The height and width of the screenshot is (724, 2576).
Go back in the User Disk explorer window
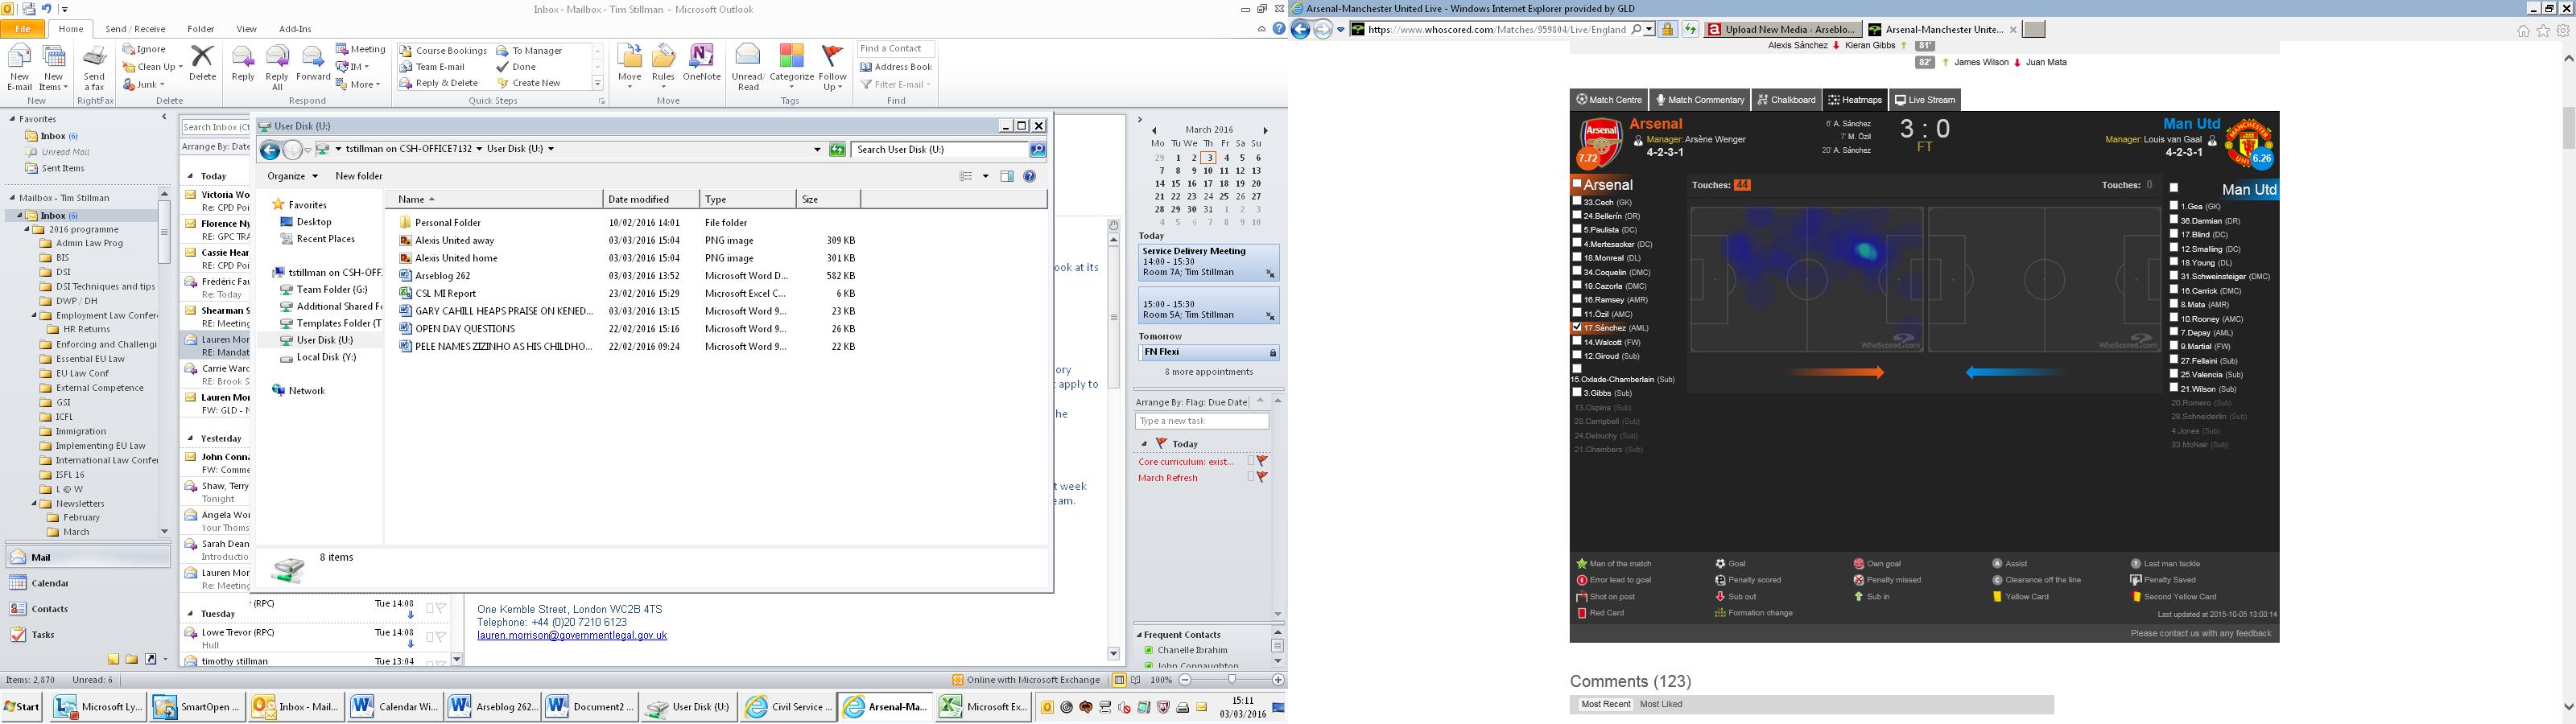269,150
